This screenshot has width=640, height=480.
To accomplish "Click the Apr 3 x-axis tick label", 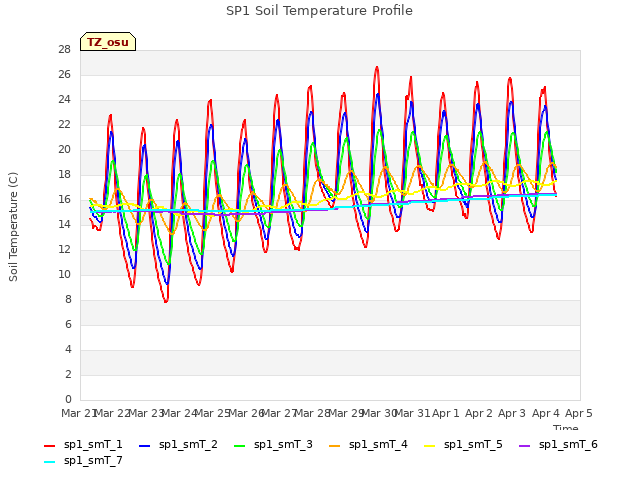I will 512,413.
